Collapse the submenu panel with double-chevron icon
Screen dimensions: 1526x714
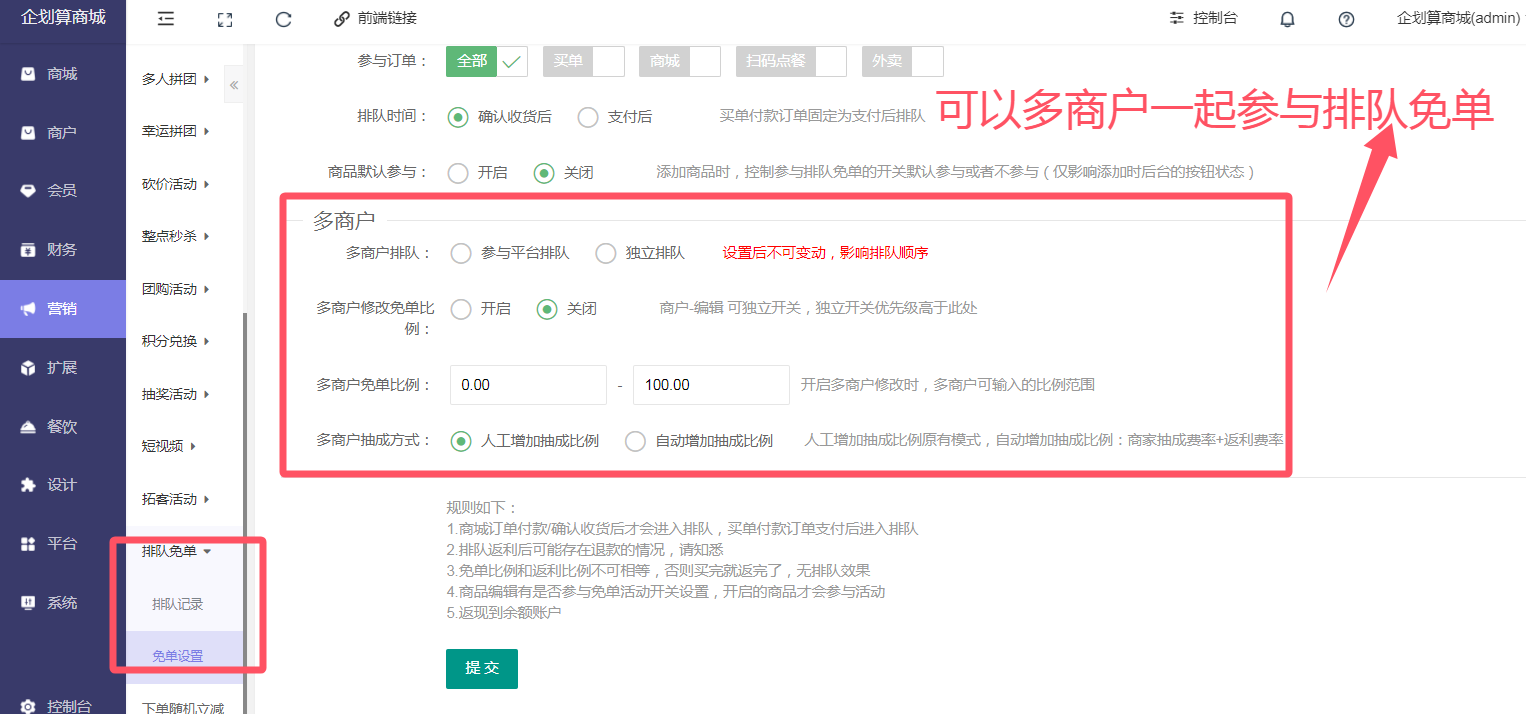[x=234, y=85]
